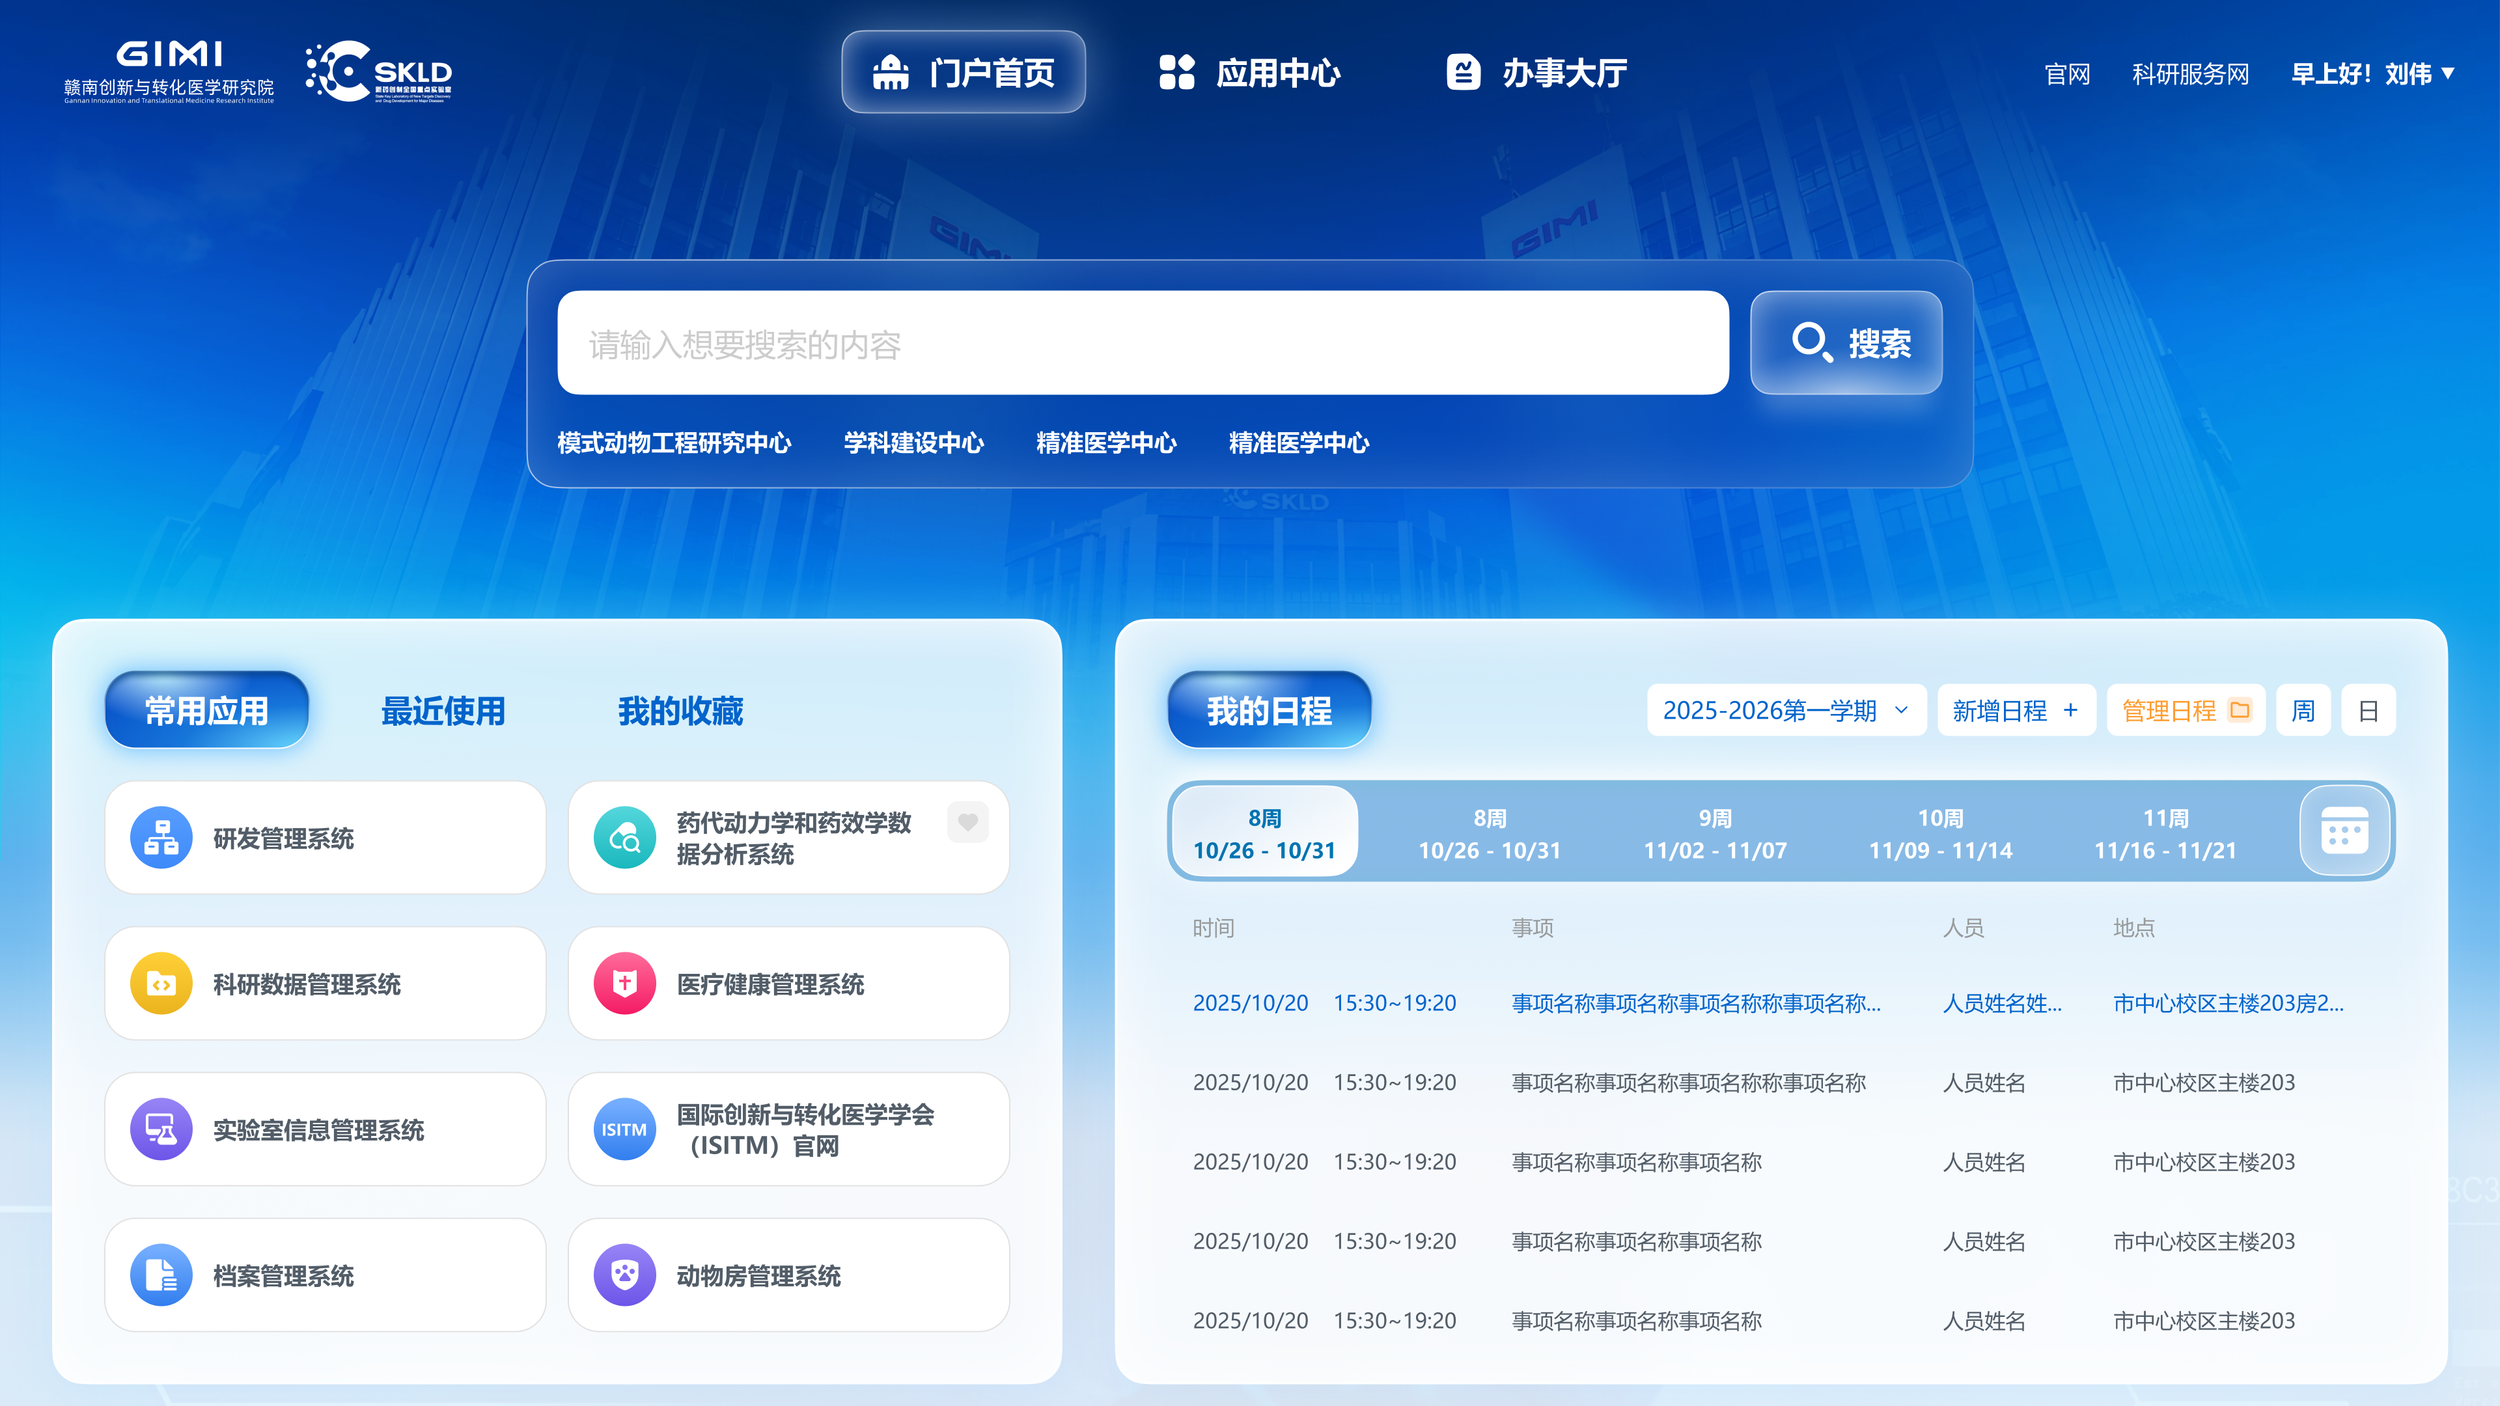
Task: Open the 研发管理系统 app icon
Action: point(161,837)
